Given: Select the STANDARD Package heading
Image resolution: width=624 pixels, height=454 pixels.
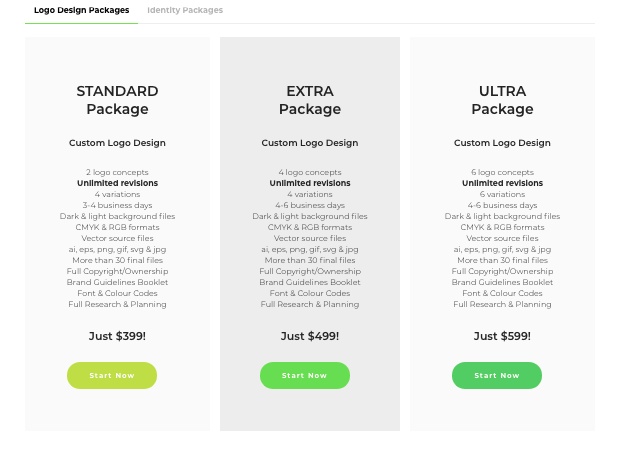Looking at the screenshot, I should coord(117,100).
